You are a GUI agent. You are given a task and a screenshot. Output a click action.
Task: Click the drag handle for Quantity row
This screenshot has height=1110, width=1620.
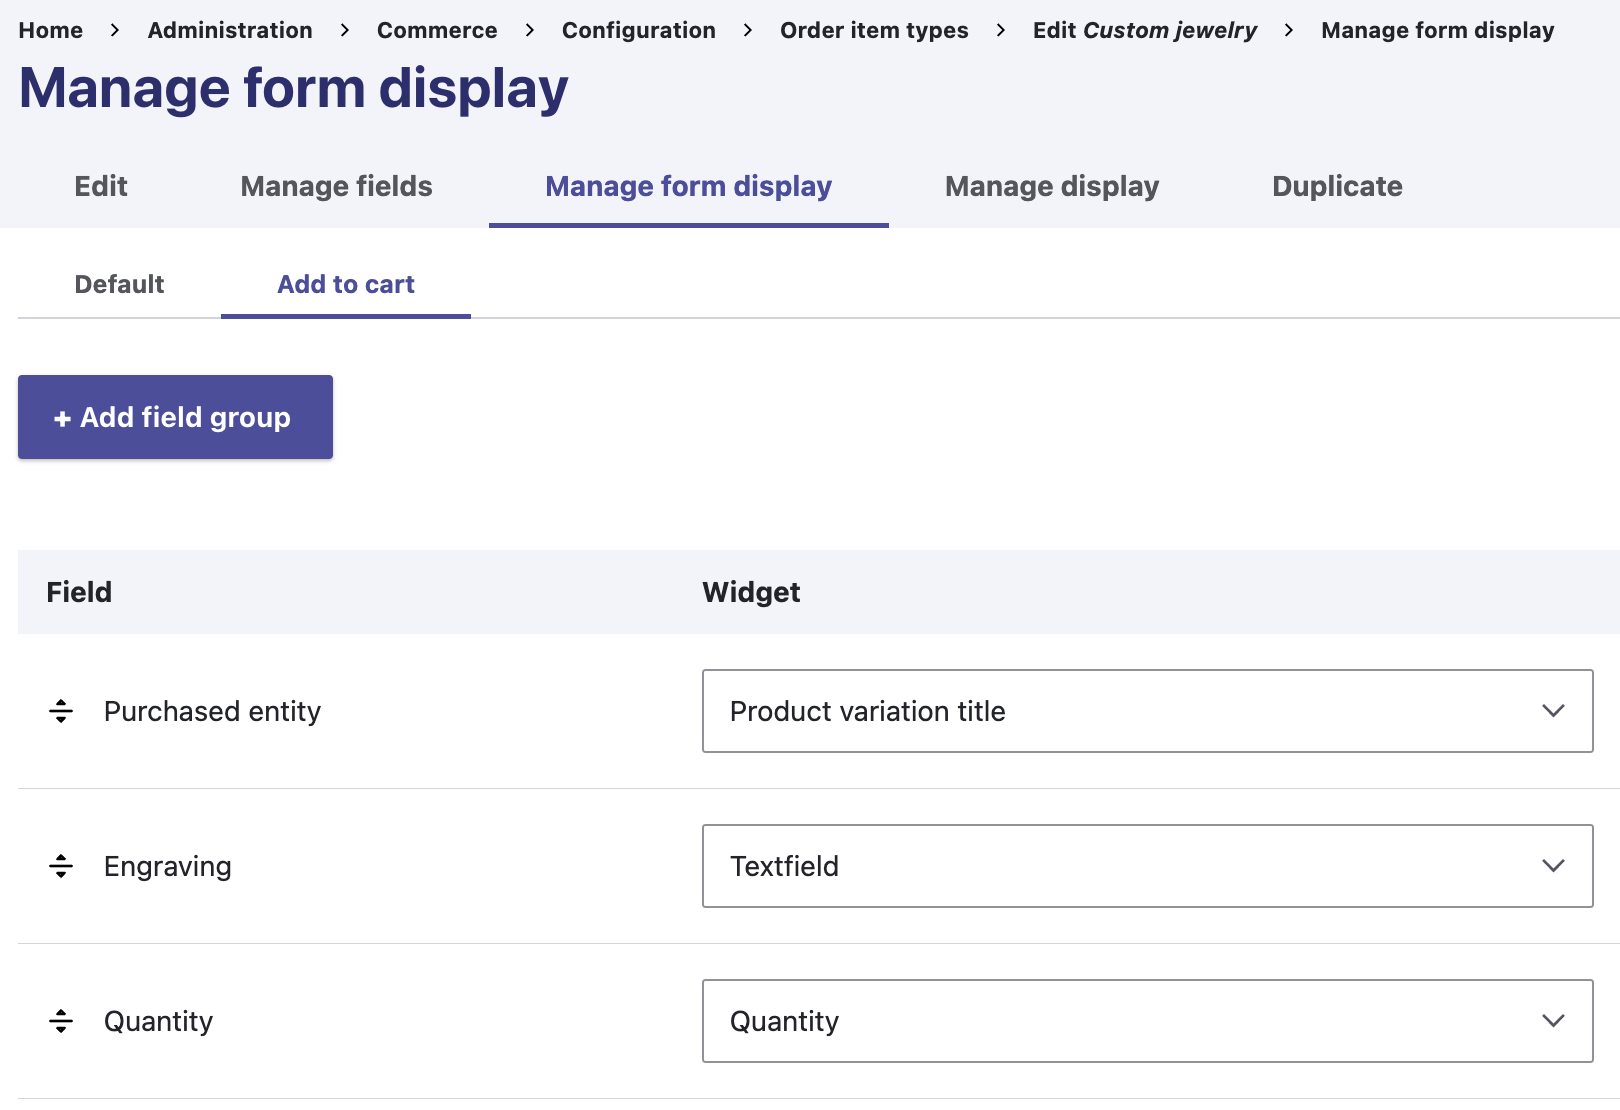click(61, 1021)
